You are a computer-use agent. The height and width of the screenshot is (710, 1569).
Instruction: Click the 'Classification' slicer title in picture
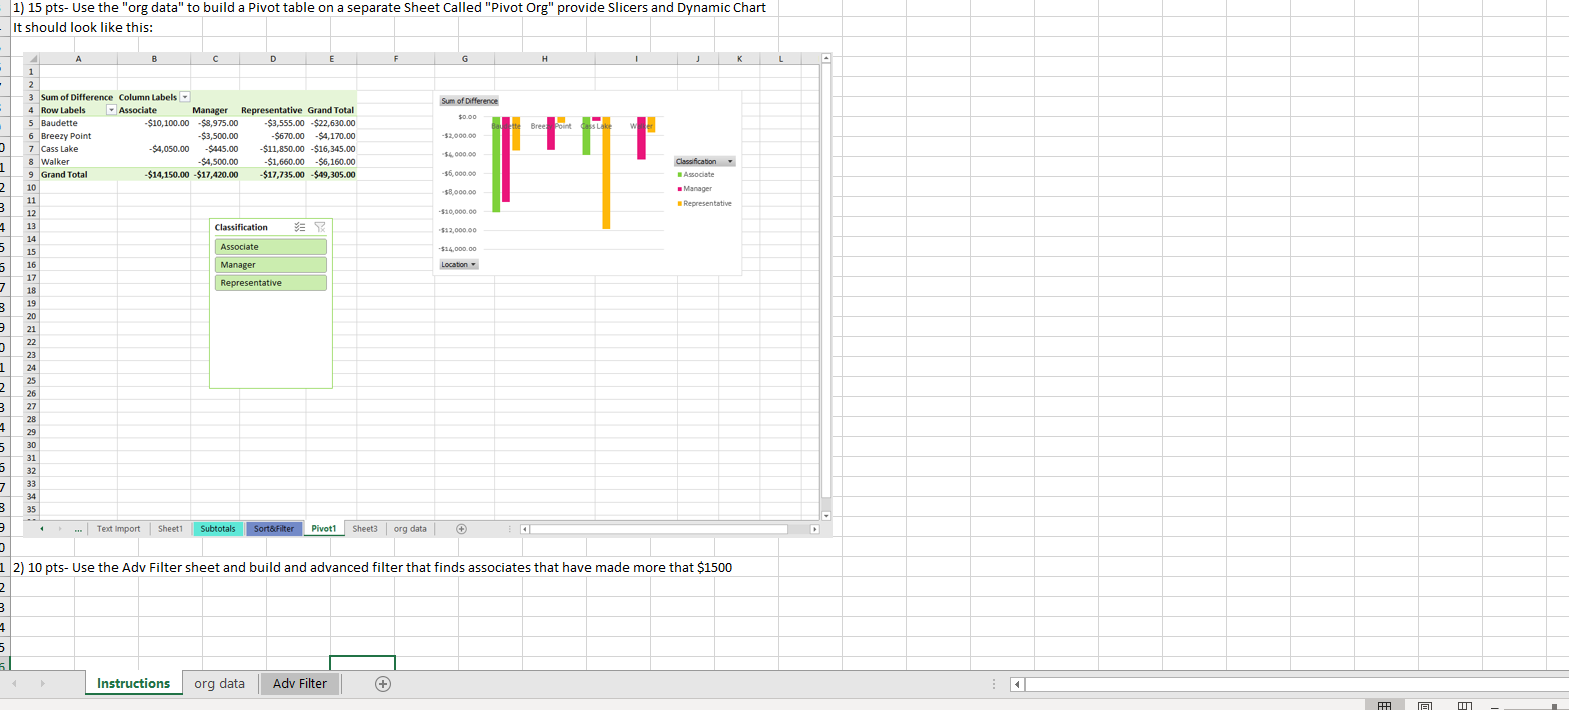tap(241, 227)
